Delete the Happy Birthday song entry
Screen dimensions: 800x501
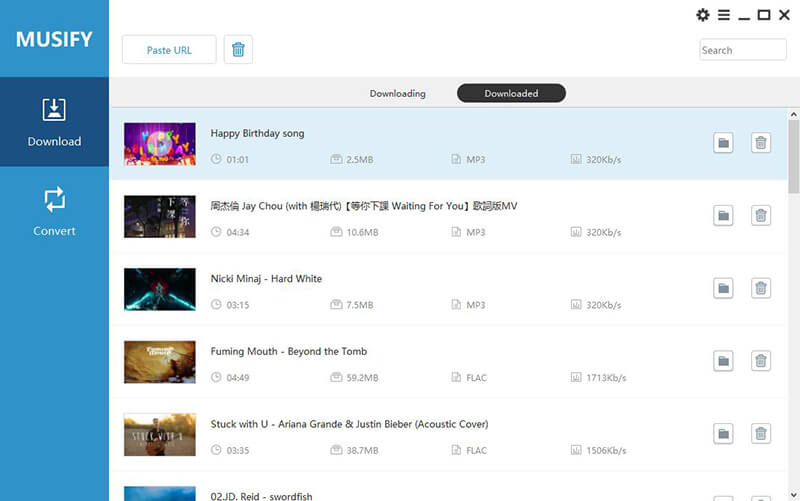tap(761, 143)
